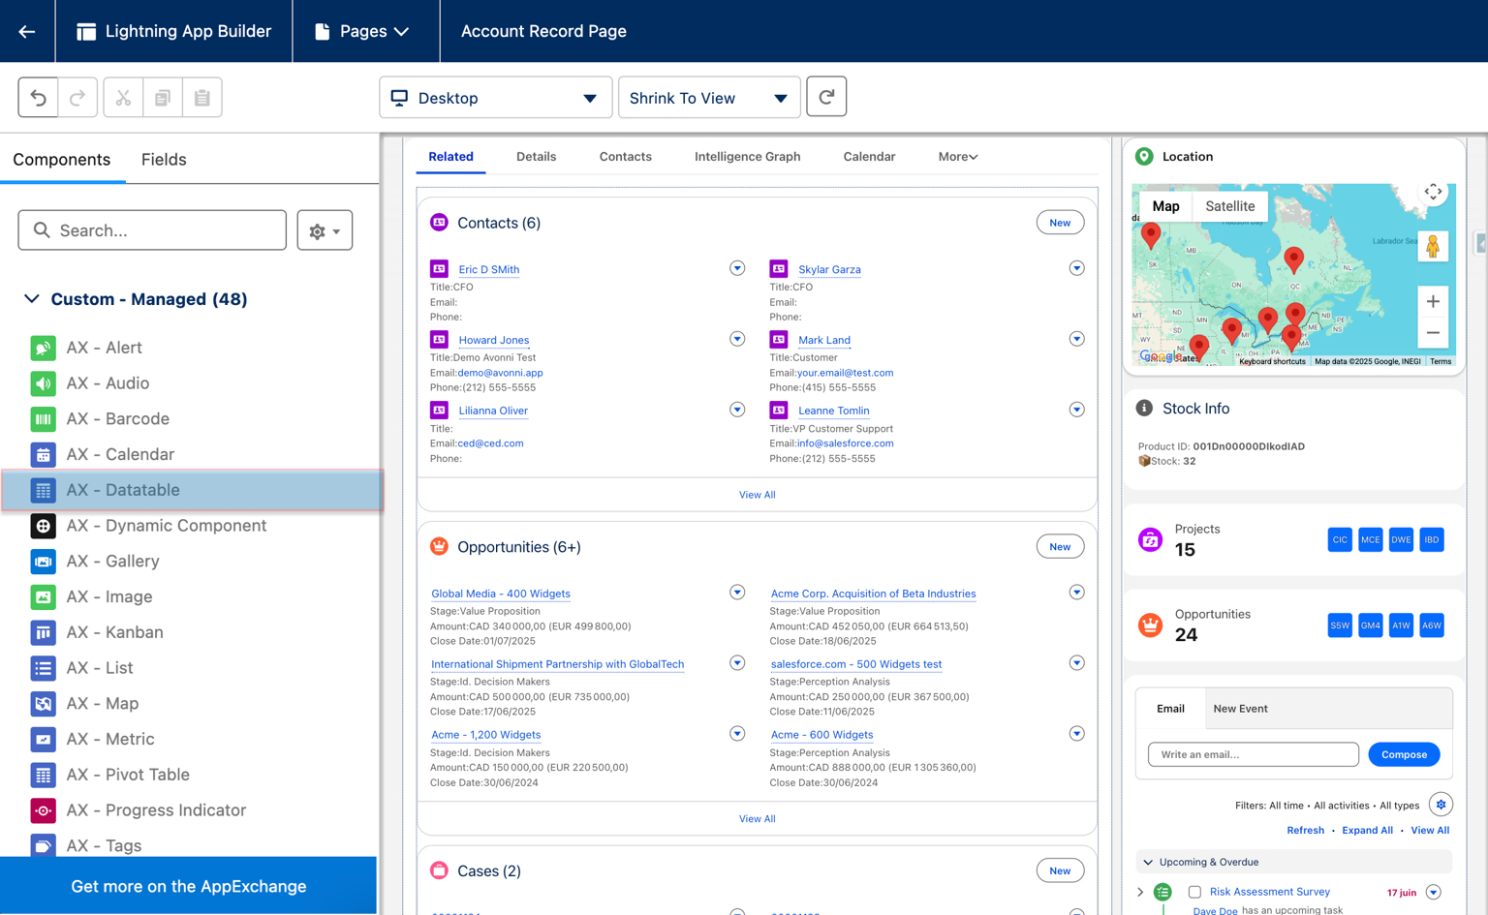Open the Contacts tab
Screen dimensions: 1488x915
pyautogui.click(x=626, y=157)
